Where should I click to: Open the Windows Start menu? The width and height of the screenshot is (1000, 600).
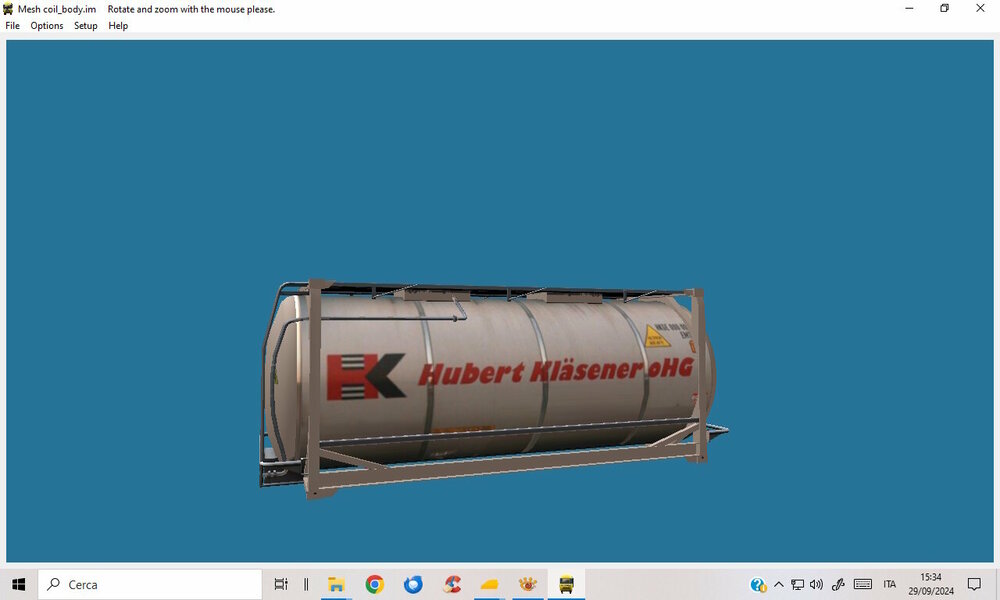[18, 584]
